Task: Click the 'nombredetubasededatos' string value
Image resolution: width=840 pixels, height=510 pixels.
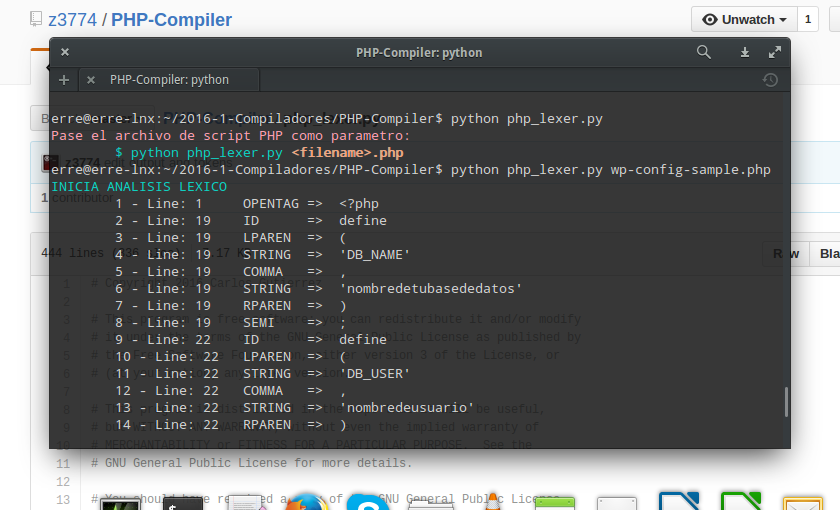Action: click(431, 289)
